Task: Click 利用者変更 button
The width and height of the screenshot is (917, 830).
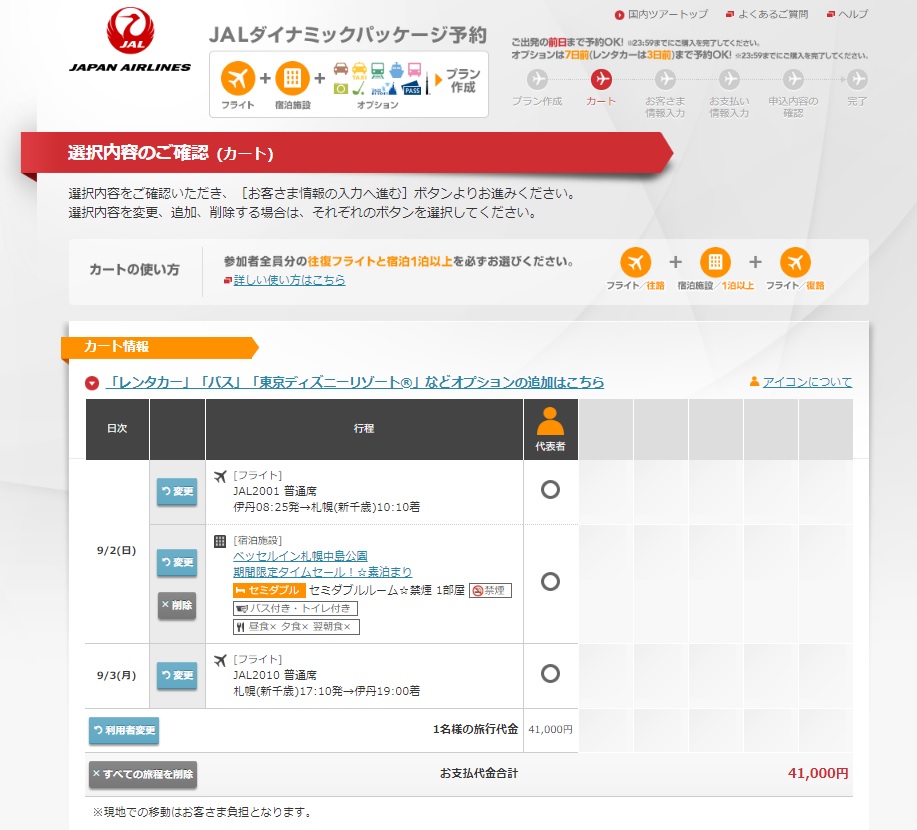Action: pos(124,731)
